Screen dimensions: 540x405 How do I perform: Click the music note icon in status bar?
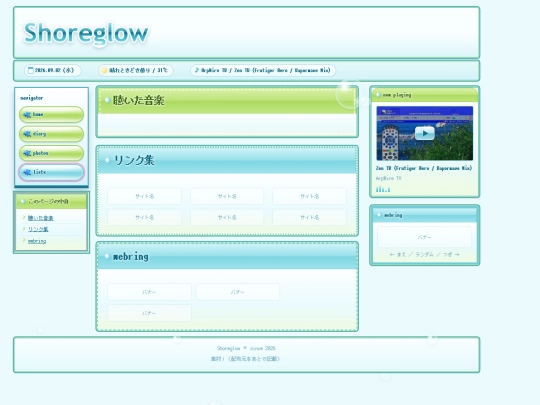pyautogui.click(x=197, y=70)
